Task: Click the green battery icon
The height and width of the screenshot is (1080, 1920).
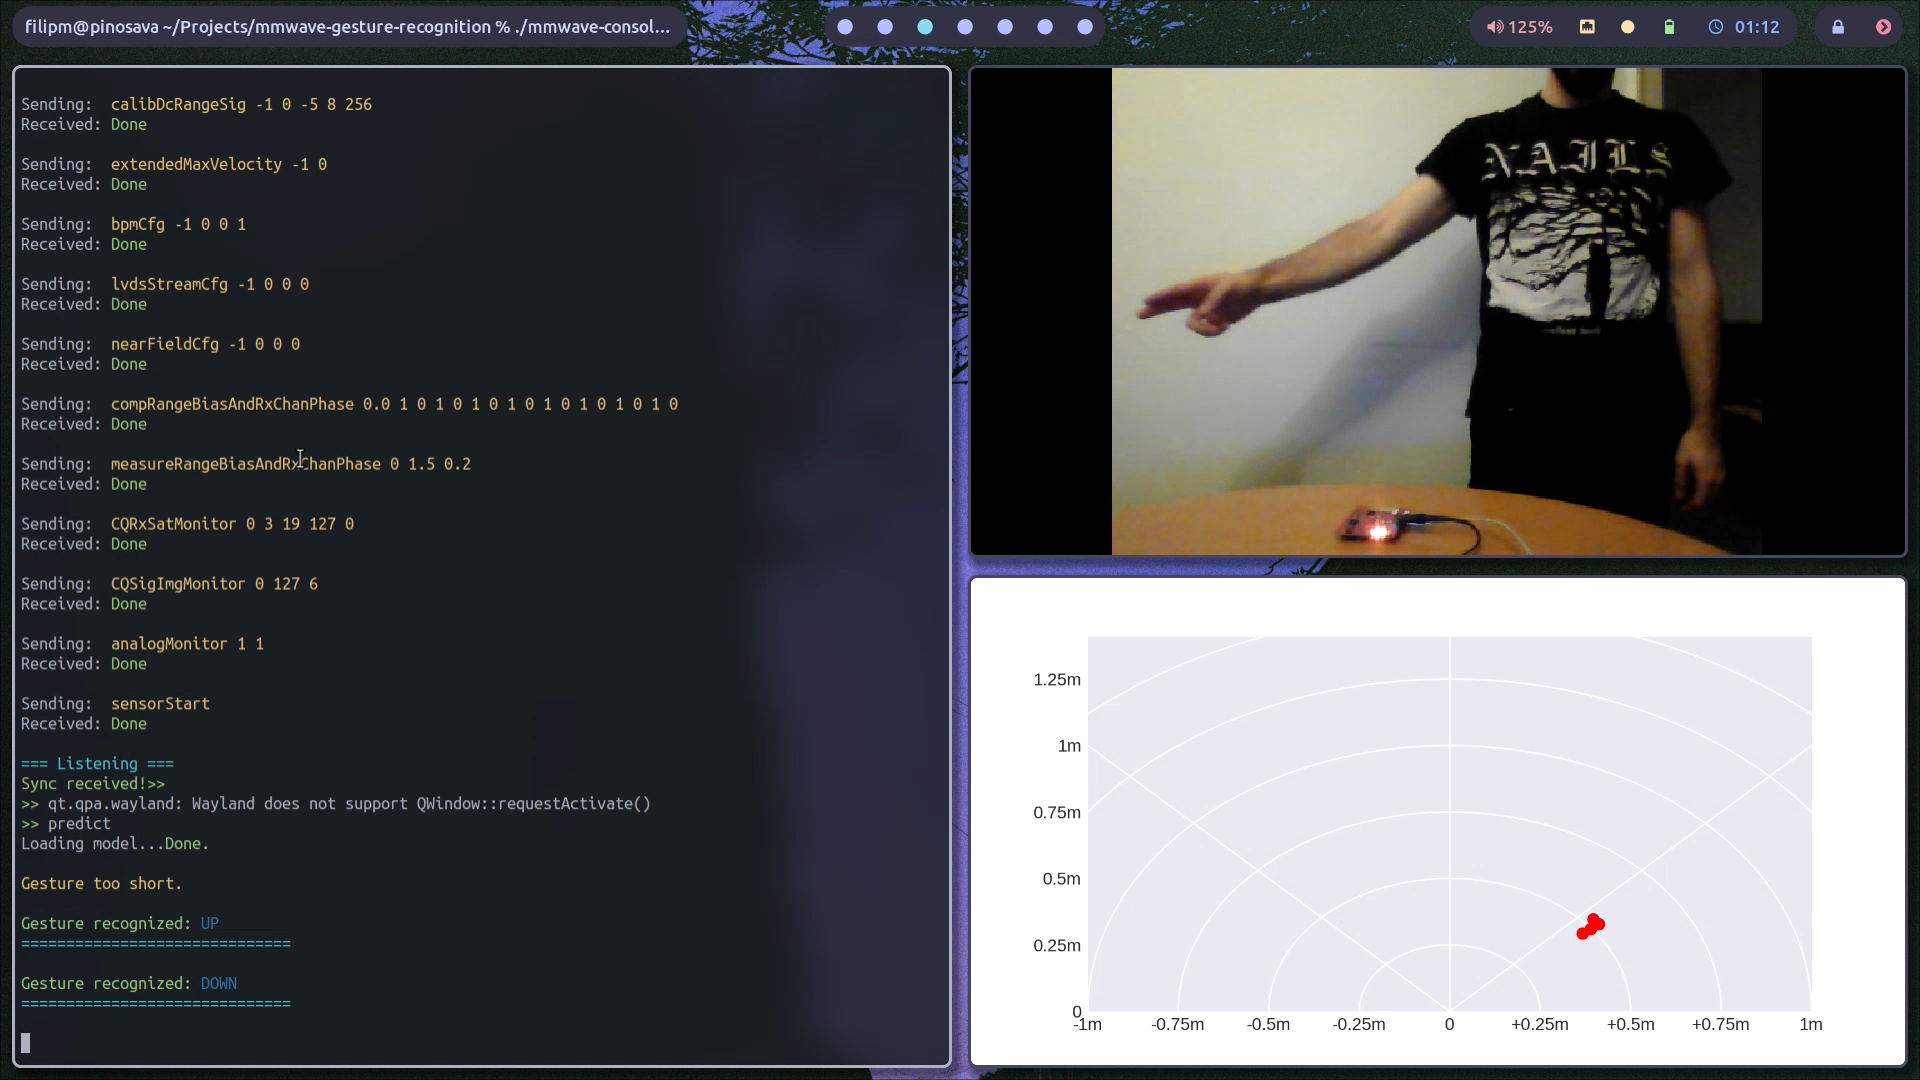Action: point(1669,27)
